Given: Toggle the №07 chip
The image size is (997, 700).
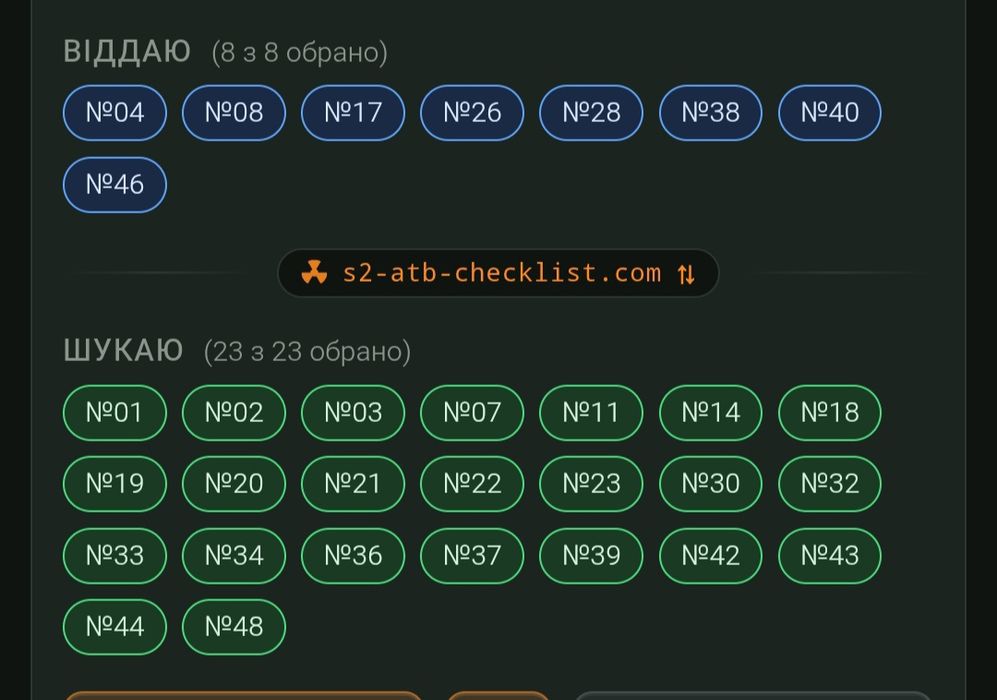Looking at the screenshot, I should (472, 413).
